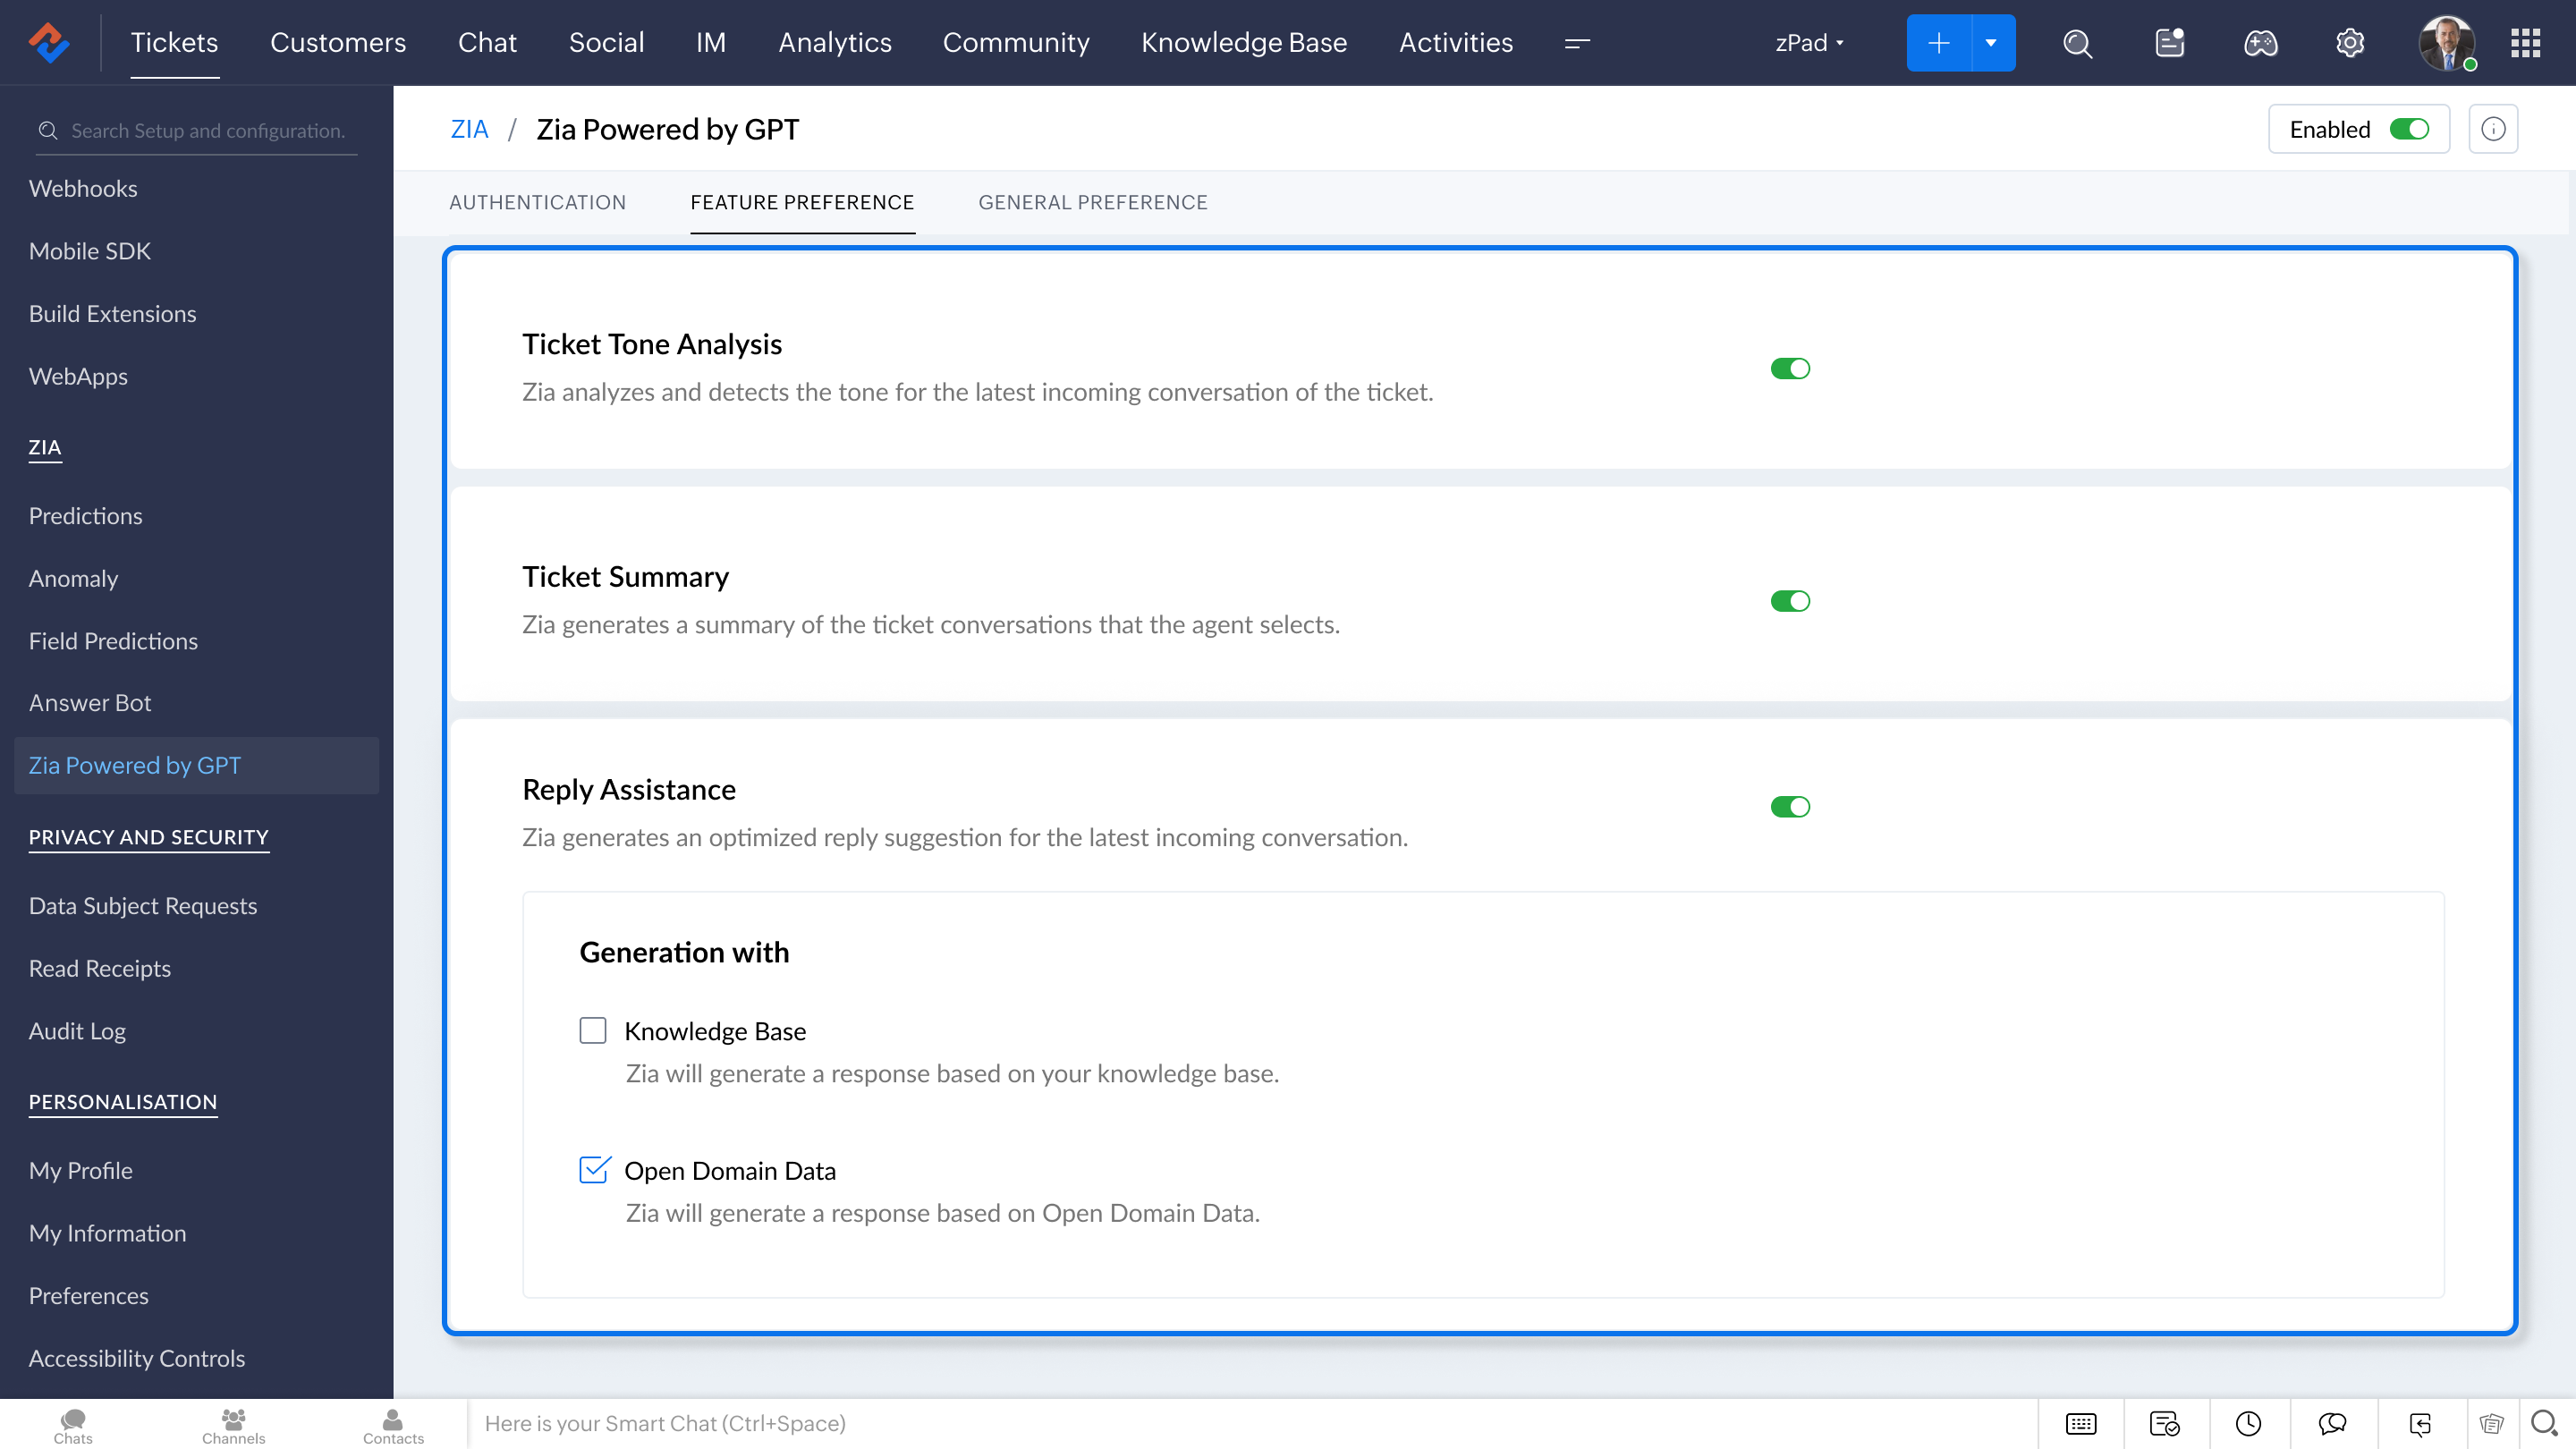Uncheck the Open Domain Data checkbox
The height and width of the screenshot is (1449, 2576).
coord(593,1169)
